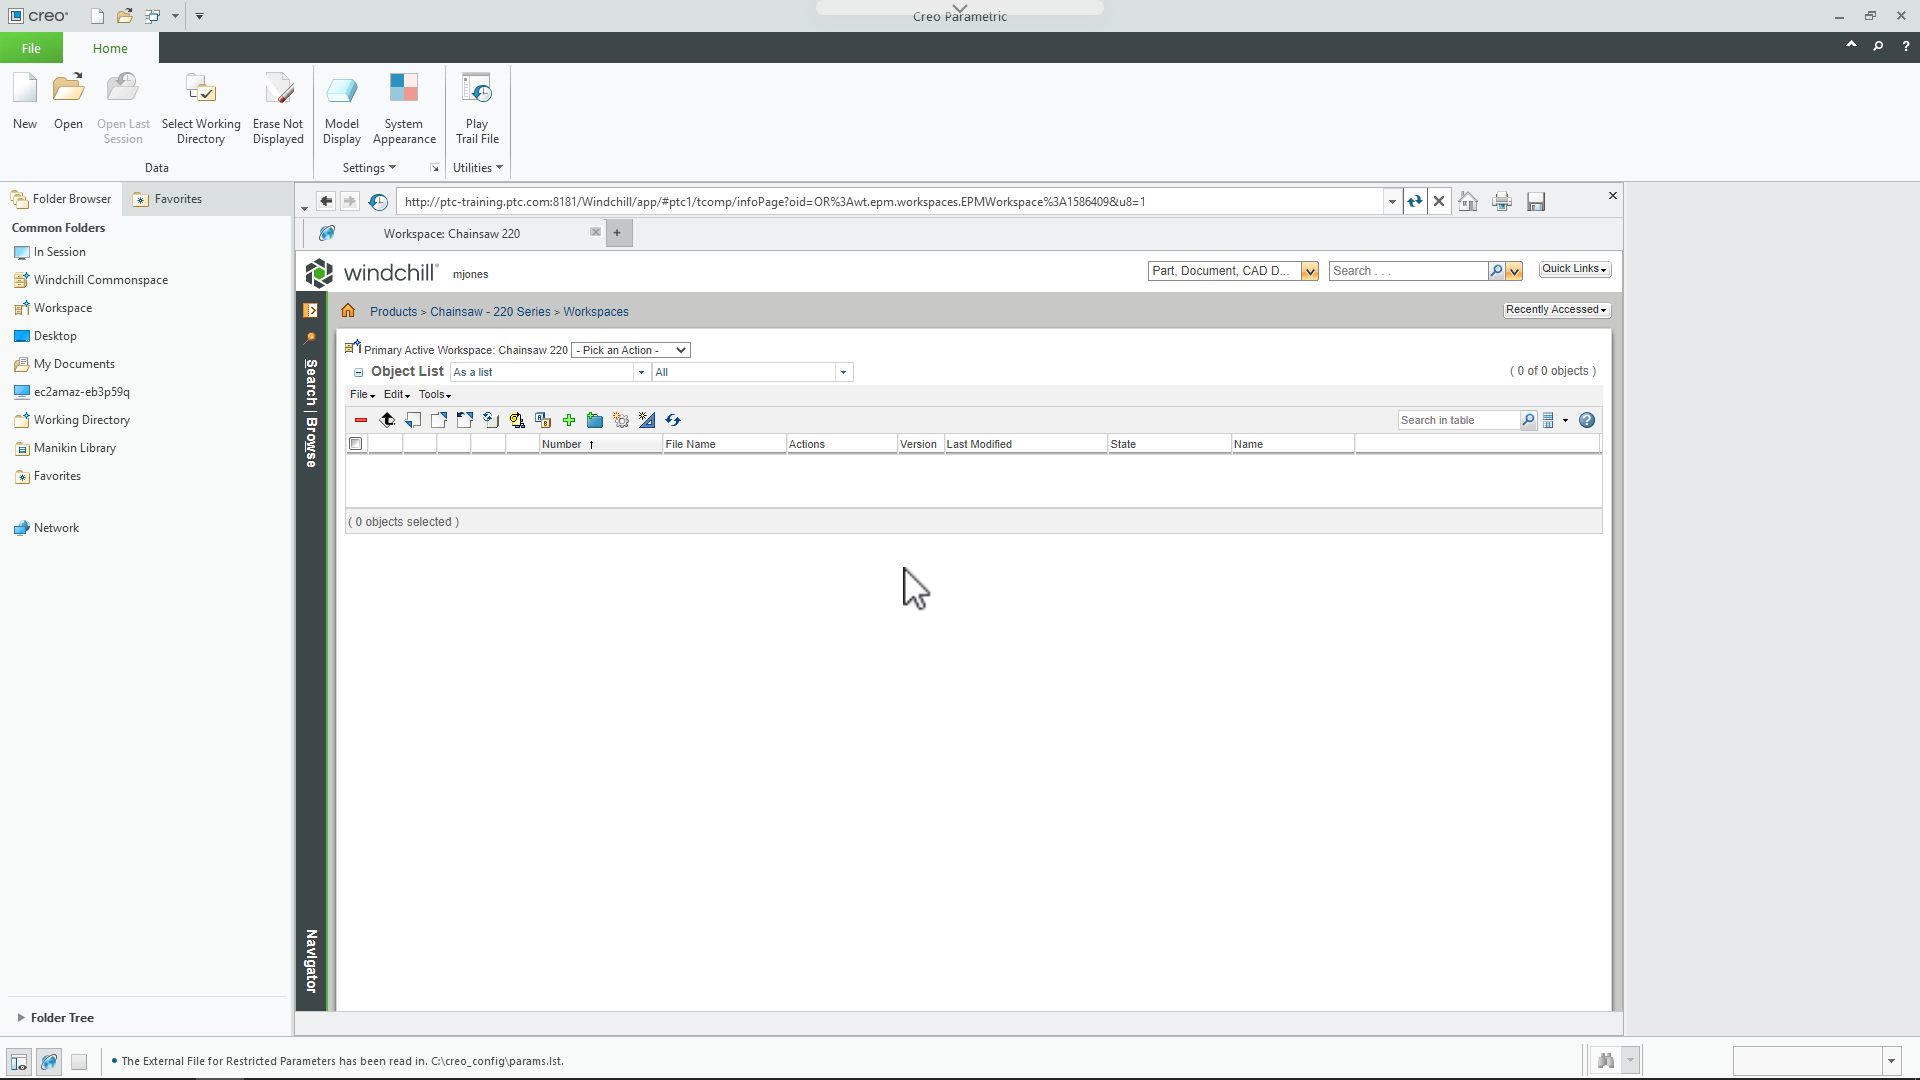The image size is (1920, 1080).
Task: Open table help via the question mark icon
Action: pos(1586,420)
